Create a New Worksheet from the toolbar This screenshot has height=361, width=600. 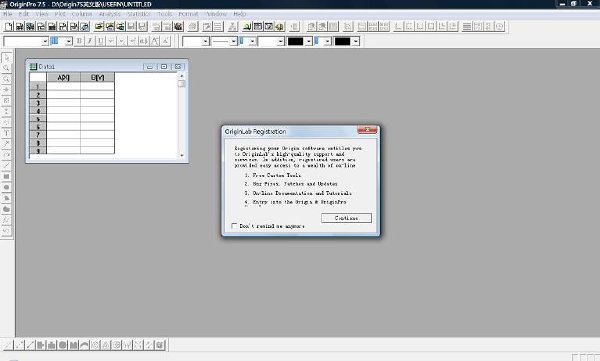pyautogui.click(x=19, y=26)
